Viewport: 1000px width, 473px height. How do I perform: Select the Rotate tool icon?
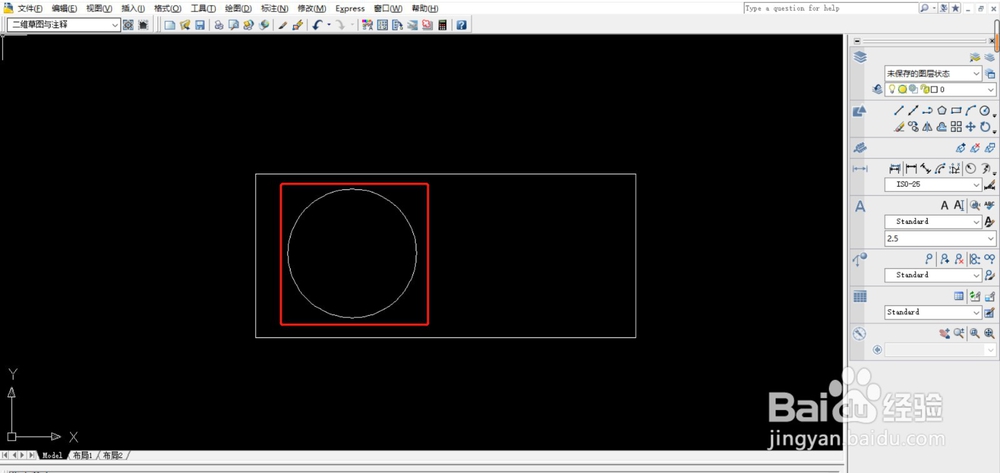point(985,127)
